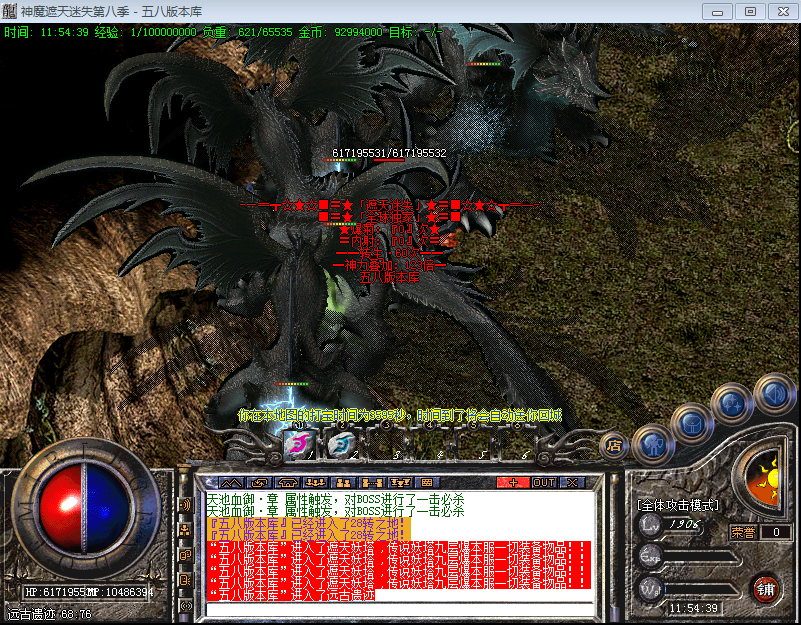
Task: Close the game window
Action: tap(784, 12)
